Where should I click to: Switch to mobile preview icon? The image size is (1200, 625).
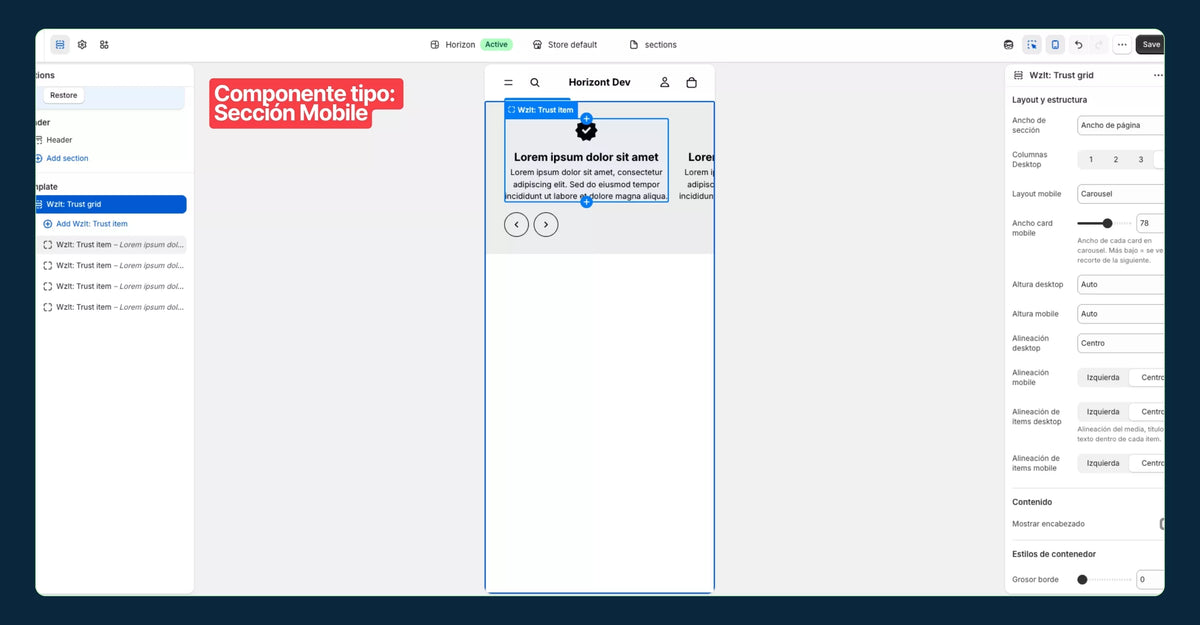[x=1055, y=45]
